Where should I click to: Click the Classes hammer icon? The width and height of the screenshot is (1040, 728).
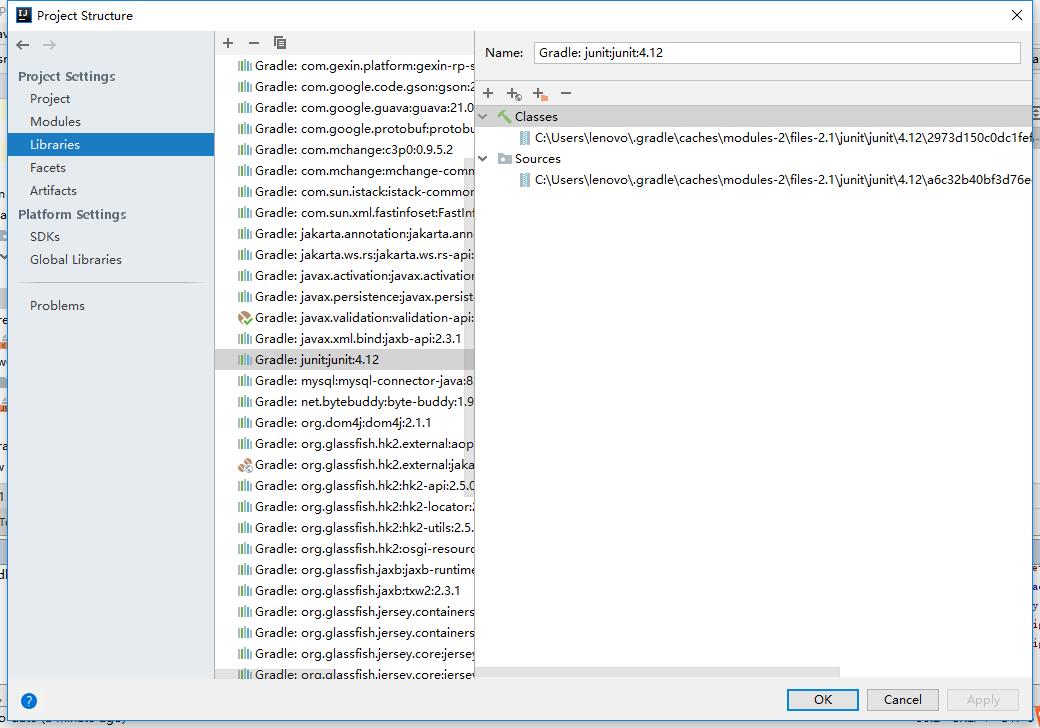click(x=504, y=117)
